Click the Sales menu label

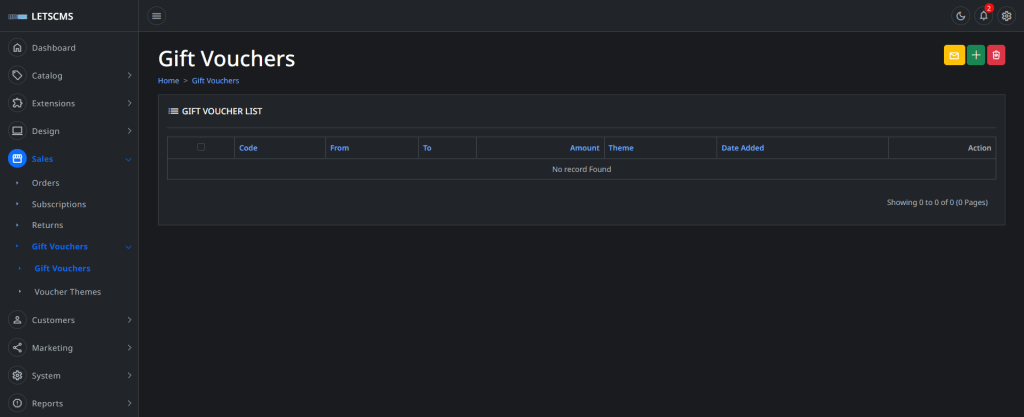click(x=42, y=159)
